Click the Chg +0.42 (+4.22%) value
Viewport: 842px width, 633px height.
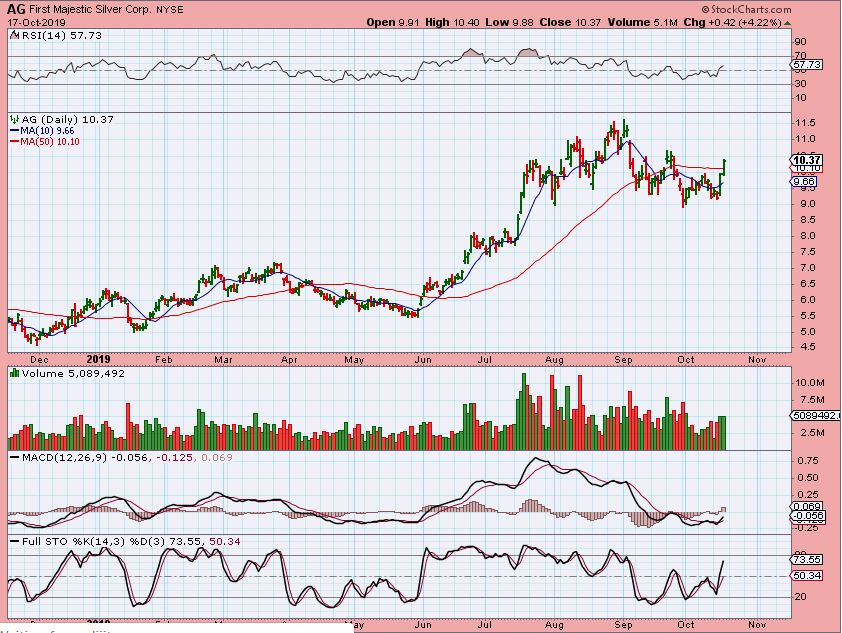click(733, 23)
